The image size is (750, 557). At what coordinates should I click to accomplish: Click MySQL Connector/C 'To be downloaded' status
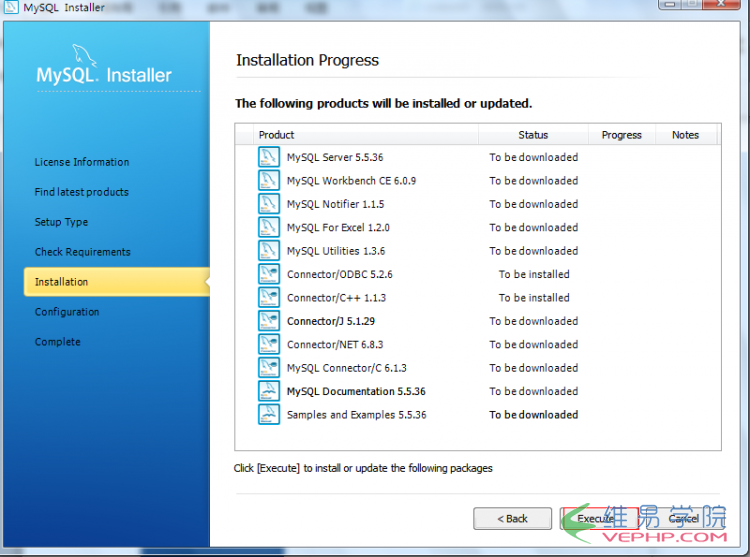[533, 368]
